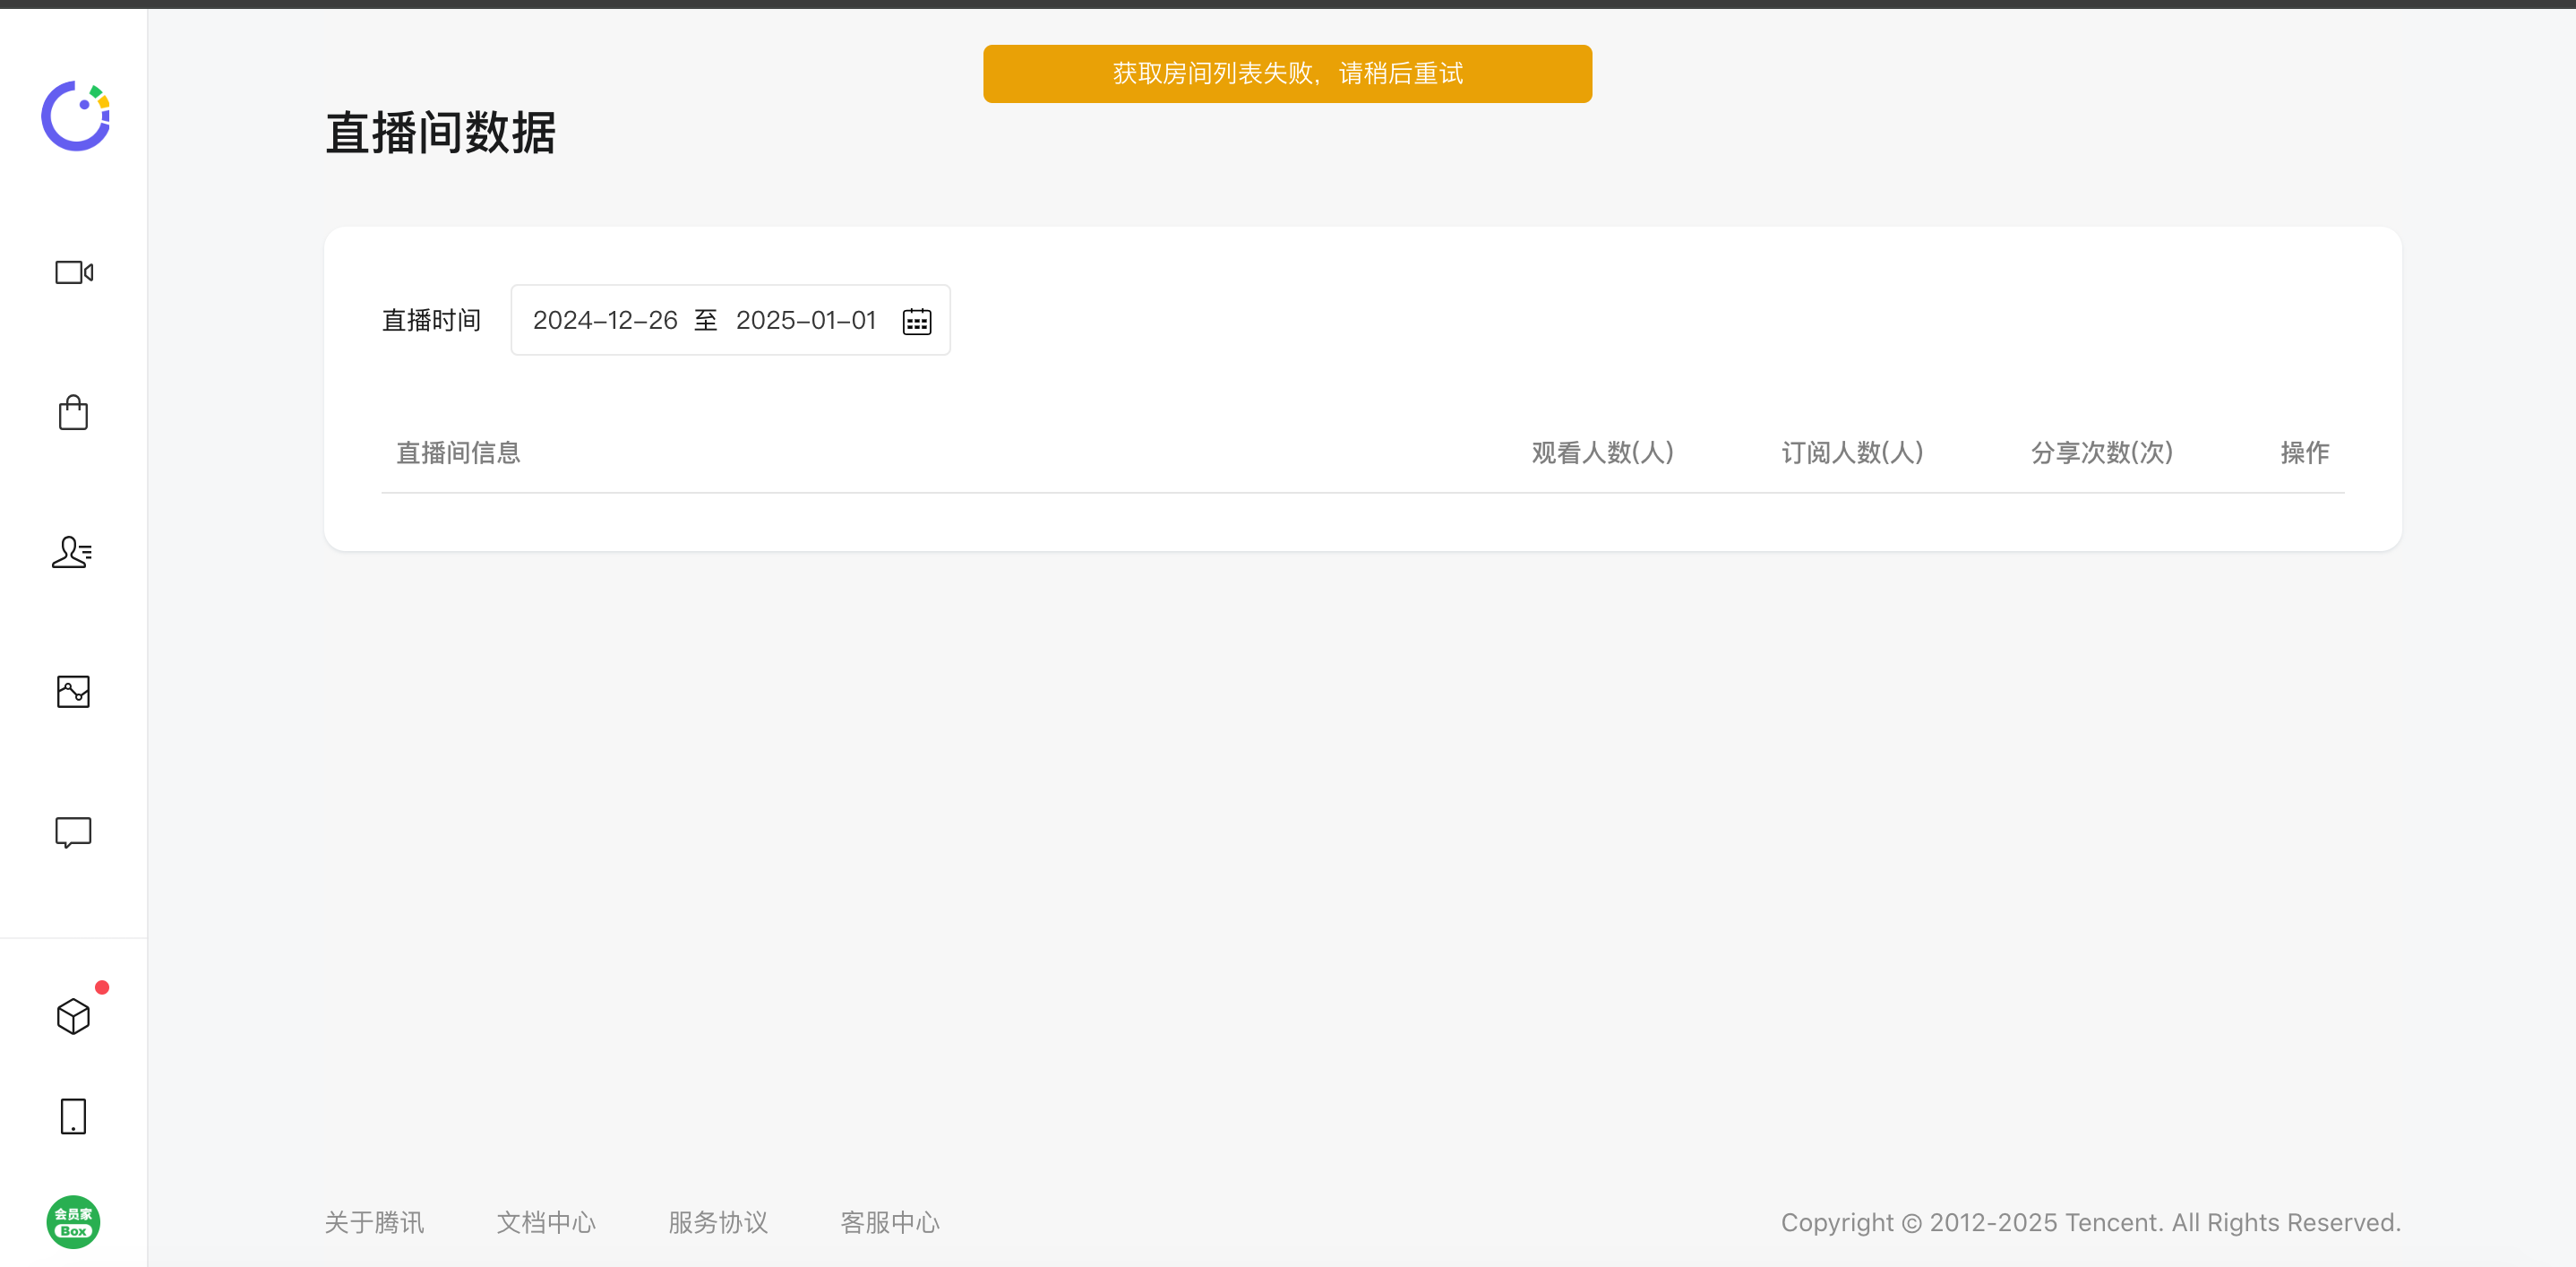This screenshot has height=1267, width=2576.
Task: Open the user list management section
Action: click(72, 552)
